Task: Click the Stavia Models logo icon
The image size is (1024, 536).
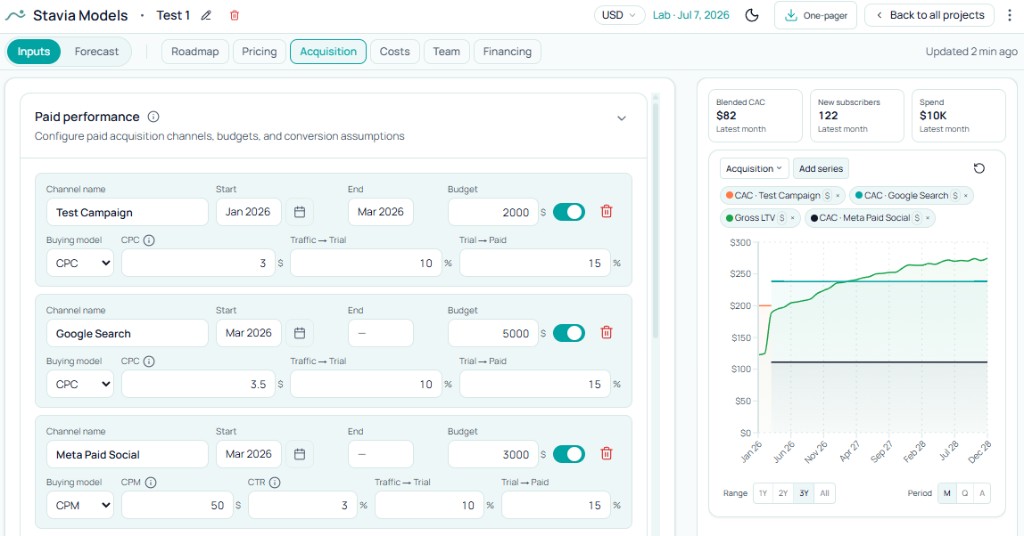Action: click(x=15, y=15)
